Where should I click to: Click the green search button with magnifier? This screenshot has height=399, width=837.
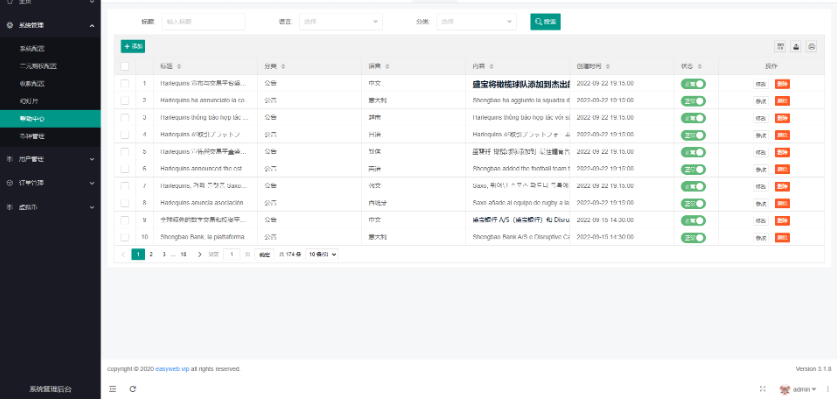tap(545, 22)
